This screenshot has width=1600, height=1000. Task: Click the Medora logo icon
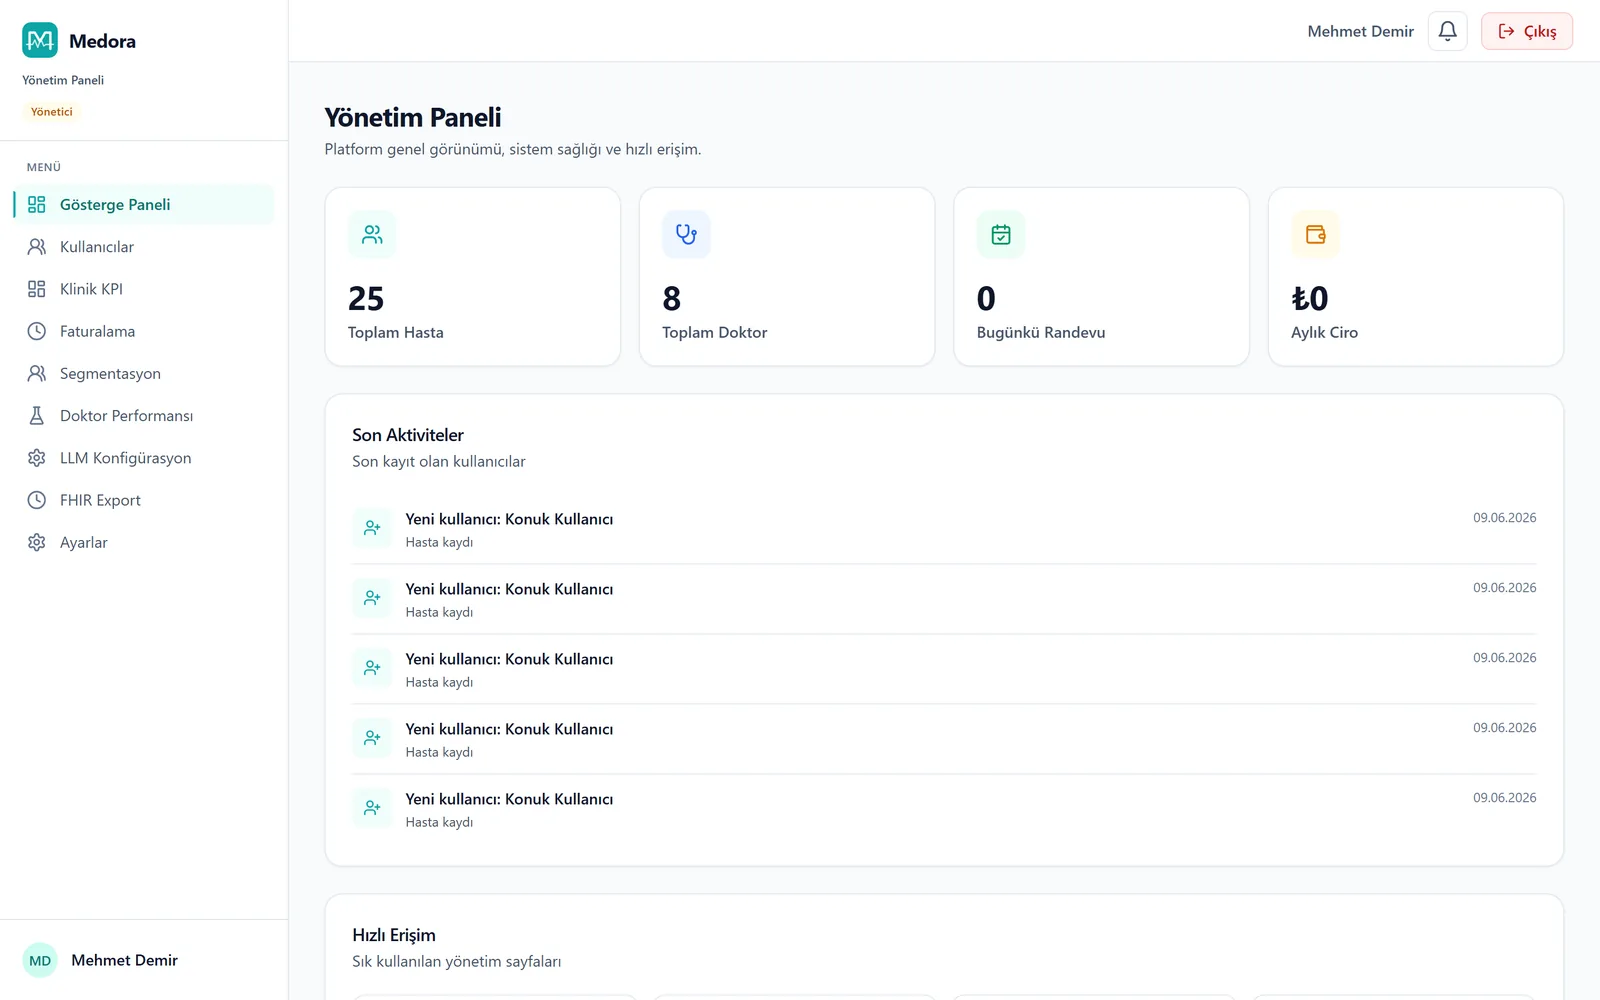tap(40, 40)
